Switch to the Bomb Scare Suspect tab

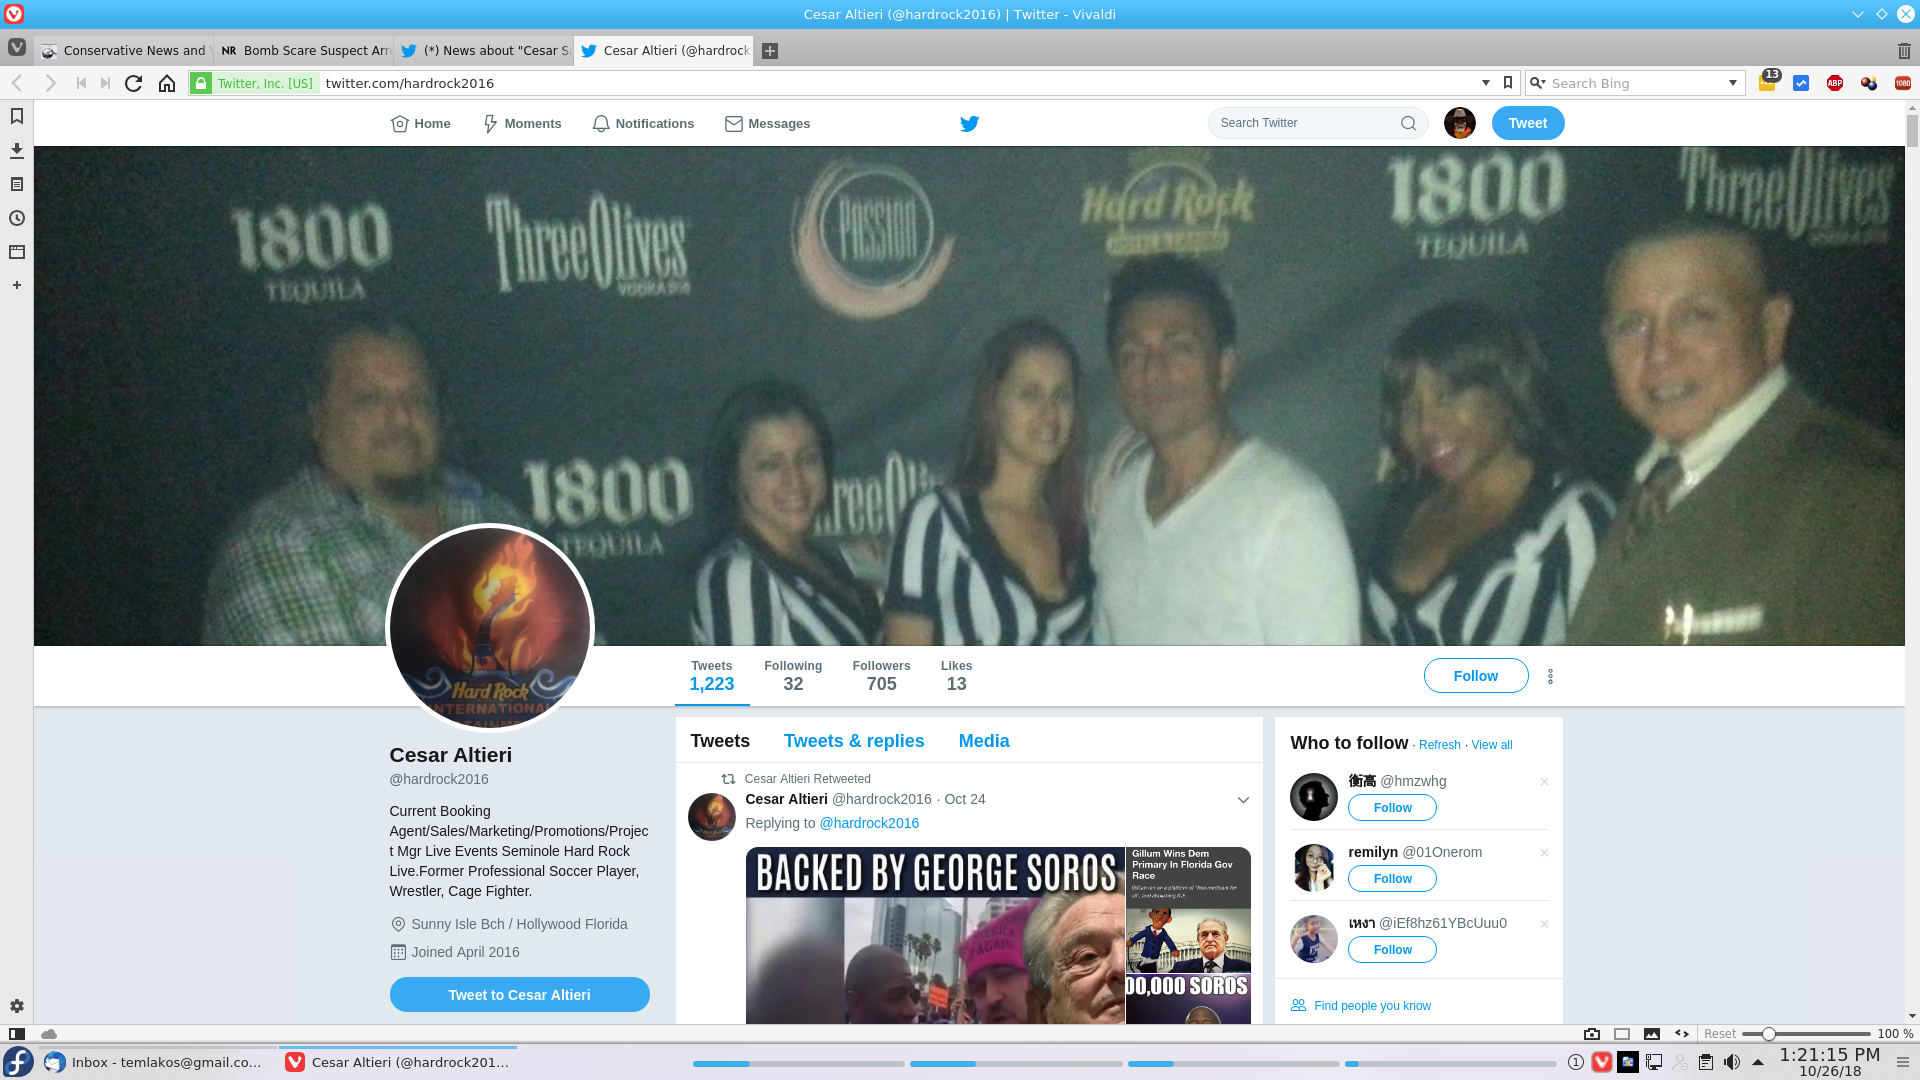coord(305,51)
